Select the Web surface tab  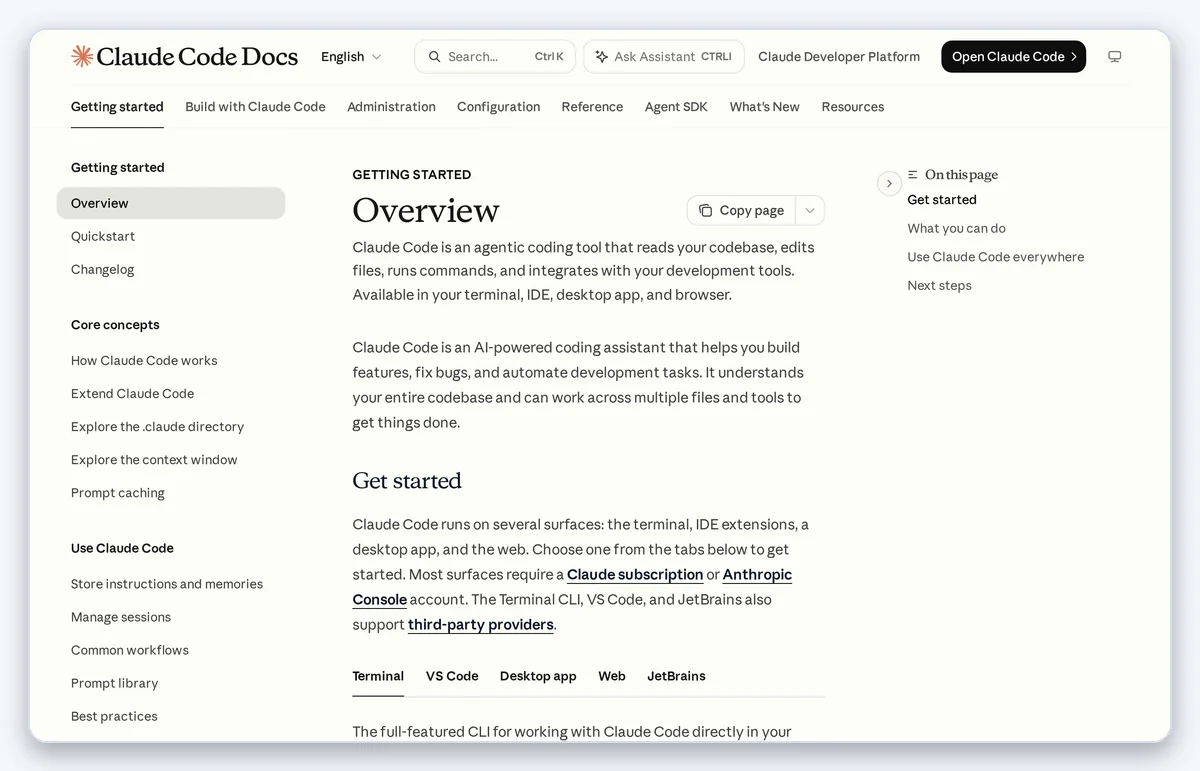point(612,676)
